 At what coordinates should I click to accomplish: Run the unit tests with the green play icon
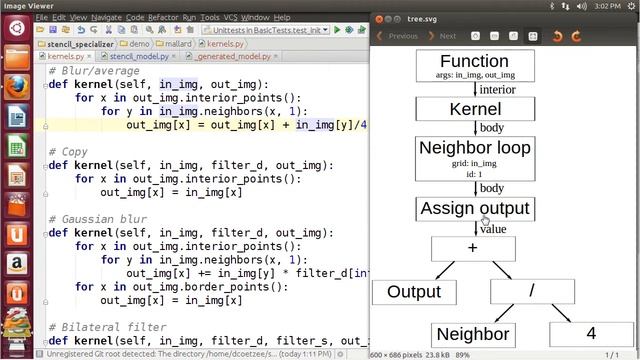pos(337,30)
